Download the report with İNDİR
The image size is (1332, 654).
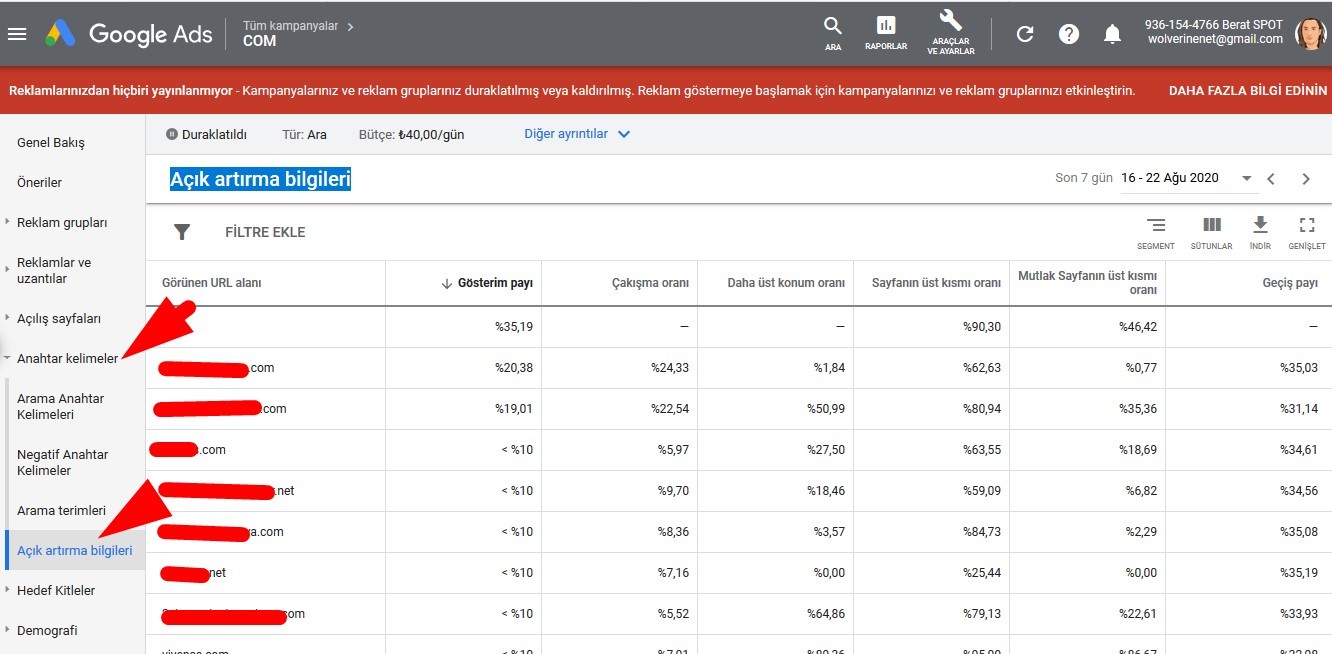click(1260, 233)
